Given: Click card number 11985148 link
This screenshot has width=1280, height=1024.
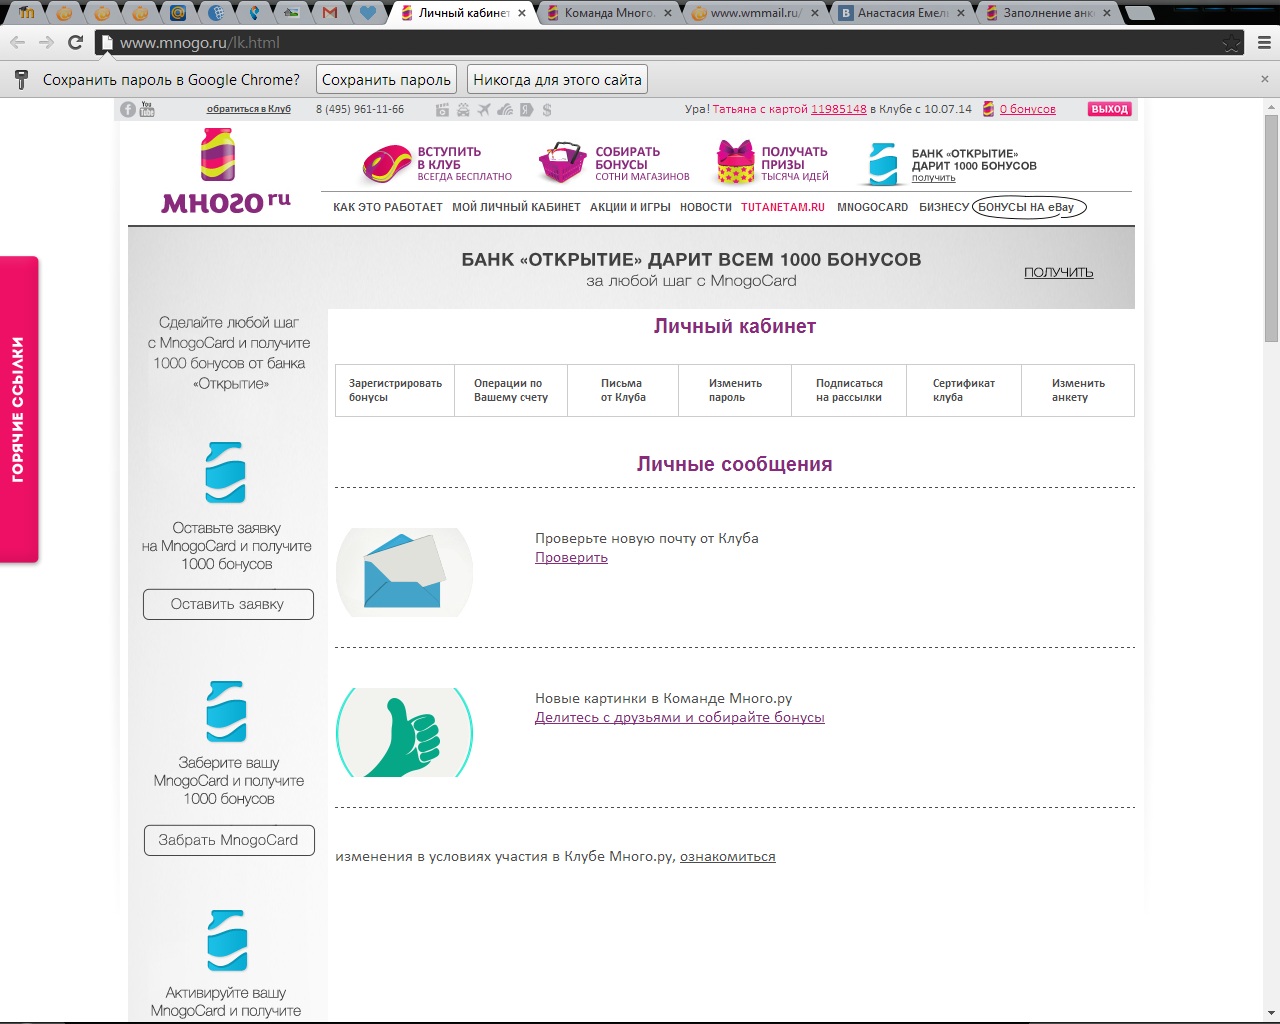Looking at the screenshot, I should [838, 109].
